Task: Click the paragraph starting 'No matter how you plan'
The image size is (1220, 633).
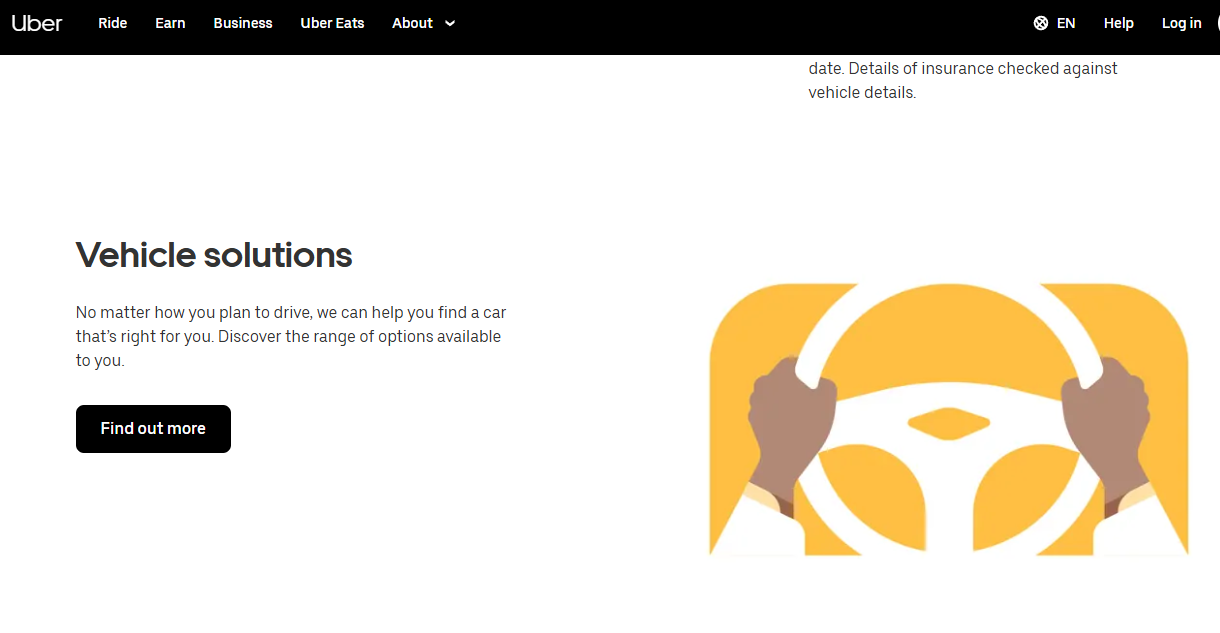Action: click(291, 337)
